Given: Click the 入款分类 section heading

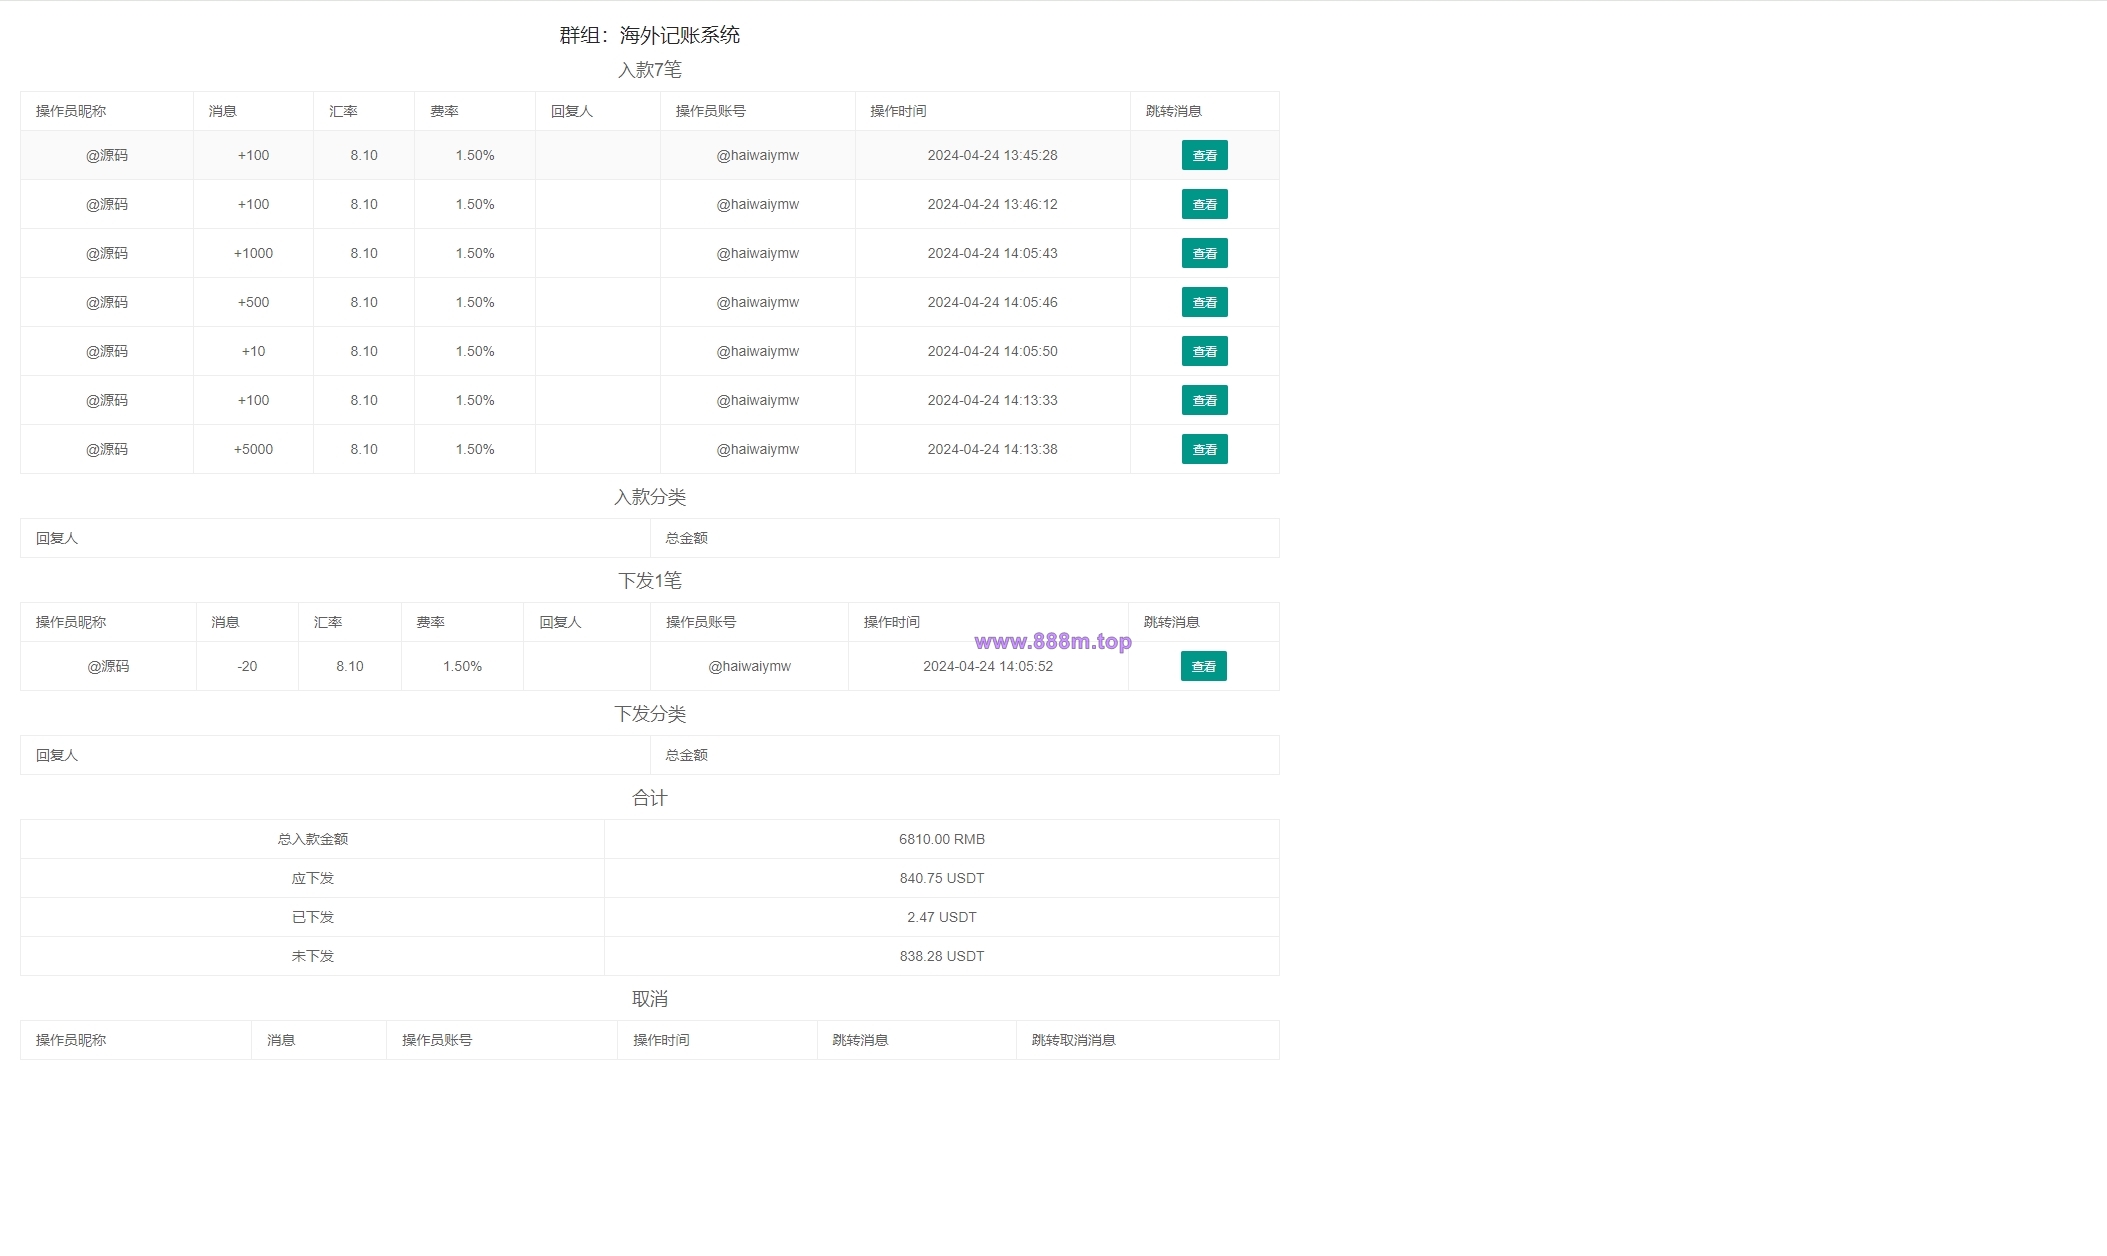Looking at the screenshot, I should tap(649, 497).
